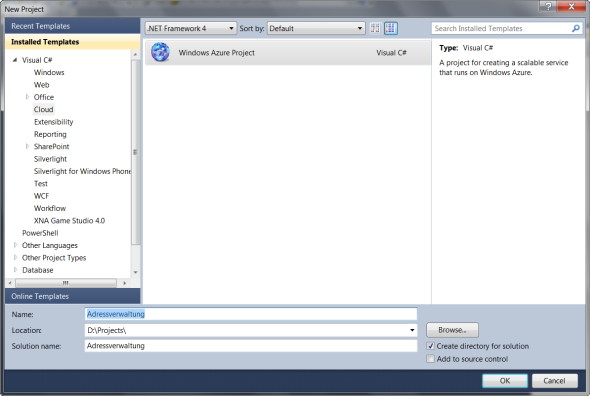The image size is (590, 396).
Task: Enable Add to source control checkbox
Action: [430, 359]
